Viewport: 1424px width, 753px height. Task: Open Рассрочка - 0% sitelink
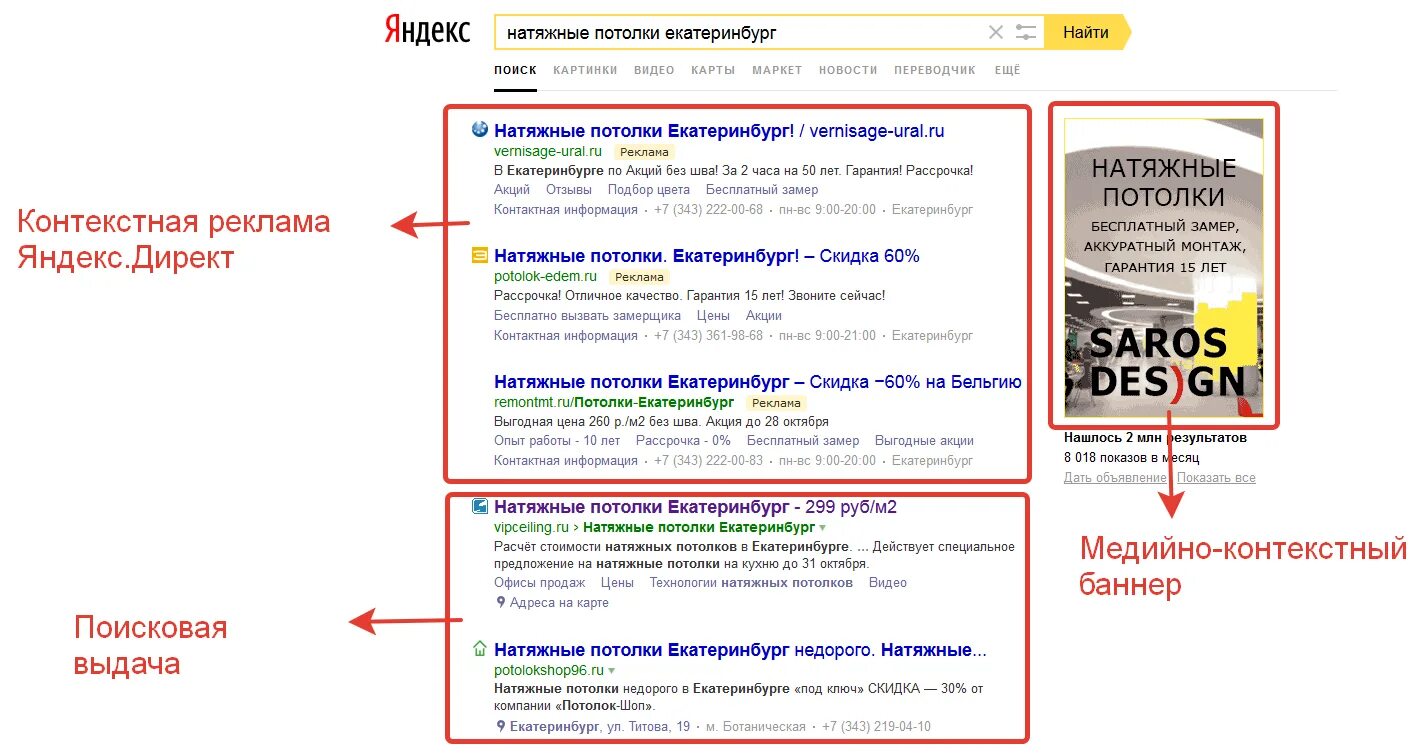(683, 440)
